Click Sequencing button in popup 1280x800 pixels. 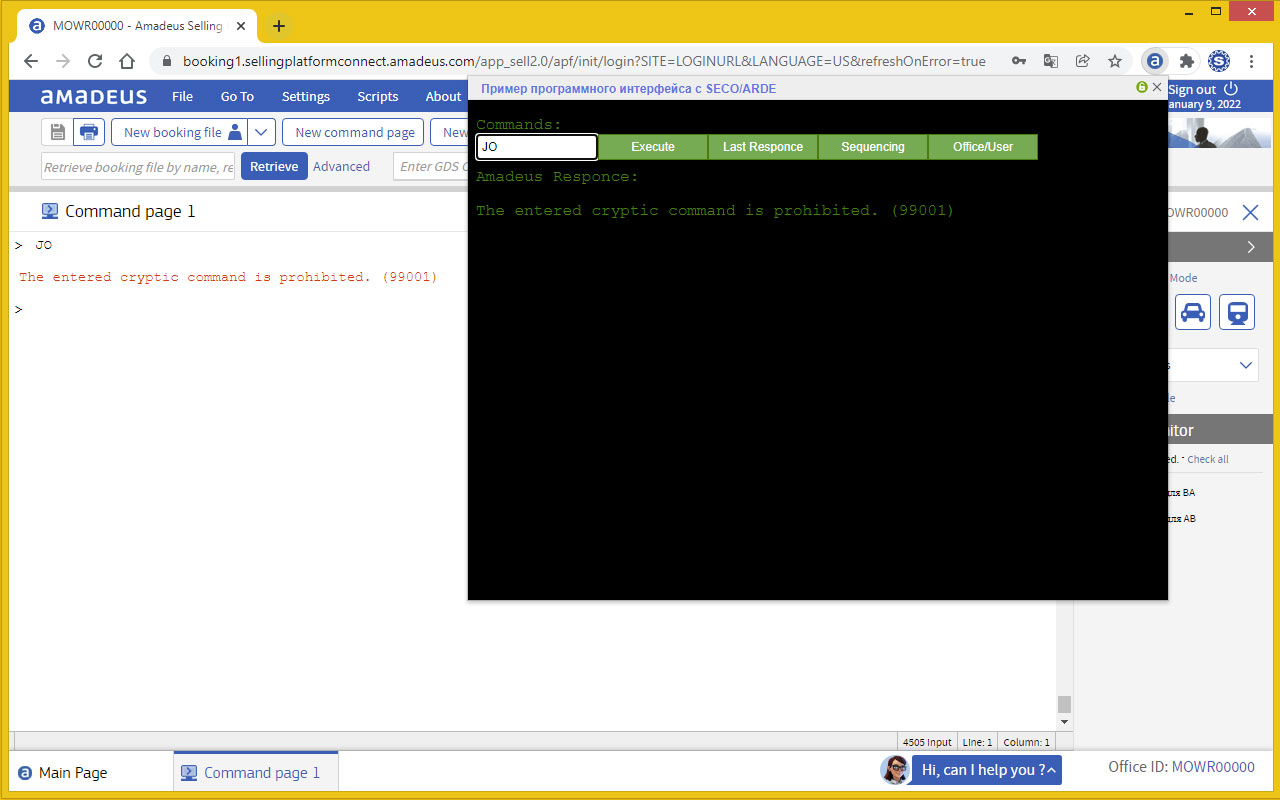[x=873, y=147]
